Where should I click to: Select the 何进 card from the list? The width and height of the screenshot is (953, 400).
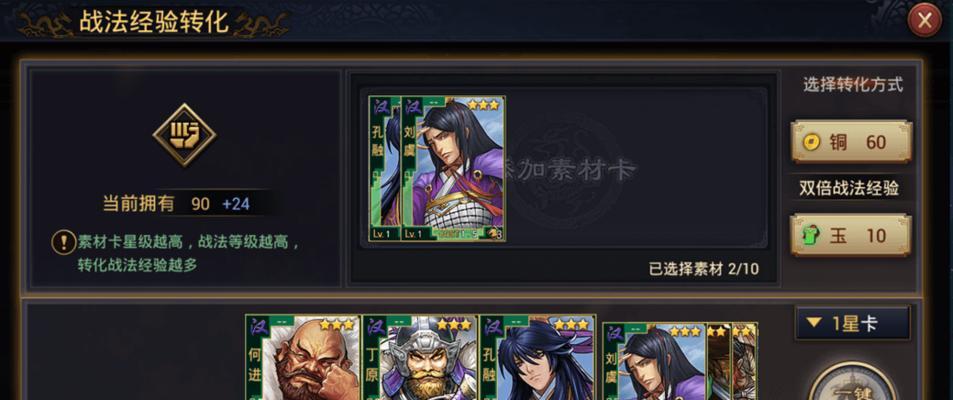click(303, 357)
